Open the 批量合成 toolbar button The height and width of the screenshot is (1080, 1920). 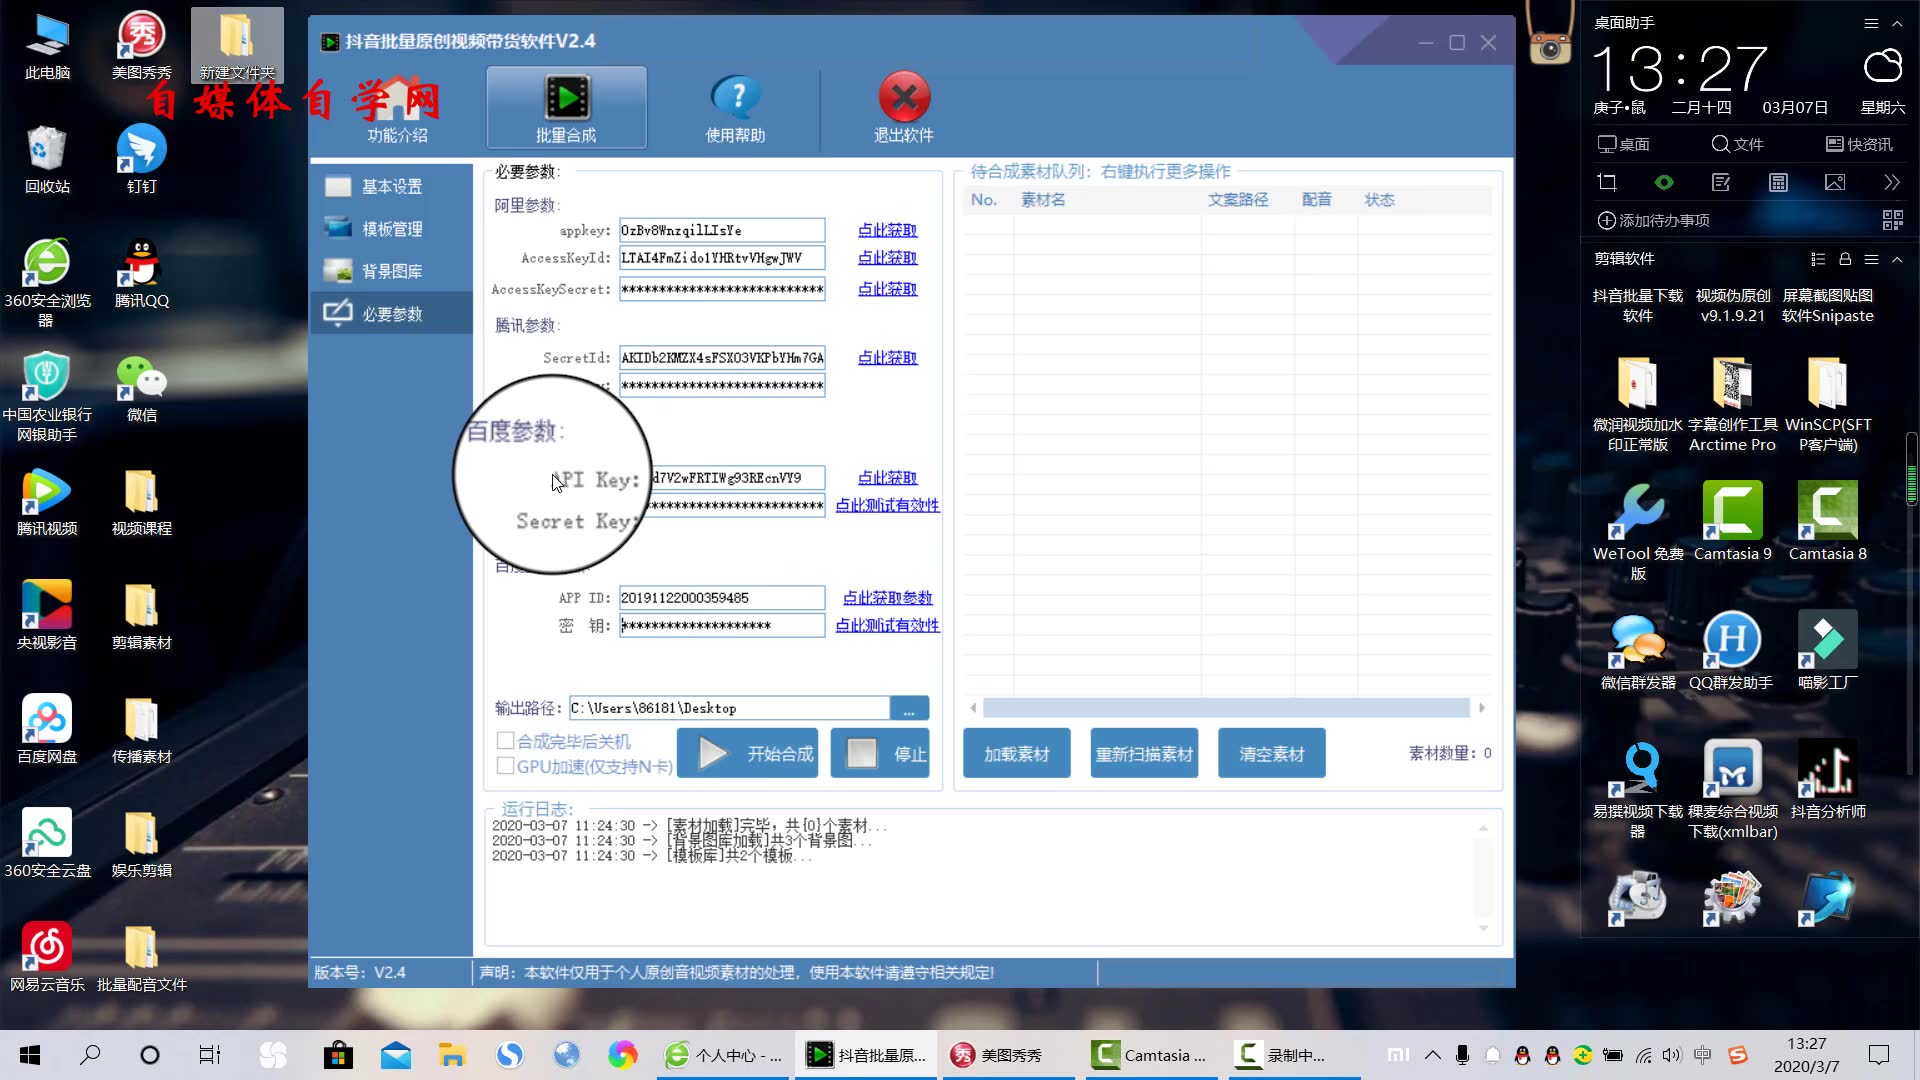tap(566, 108)
